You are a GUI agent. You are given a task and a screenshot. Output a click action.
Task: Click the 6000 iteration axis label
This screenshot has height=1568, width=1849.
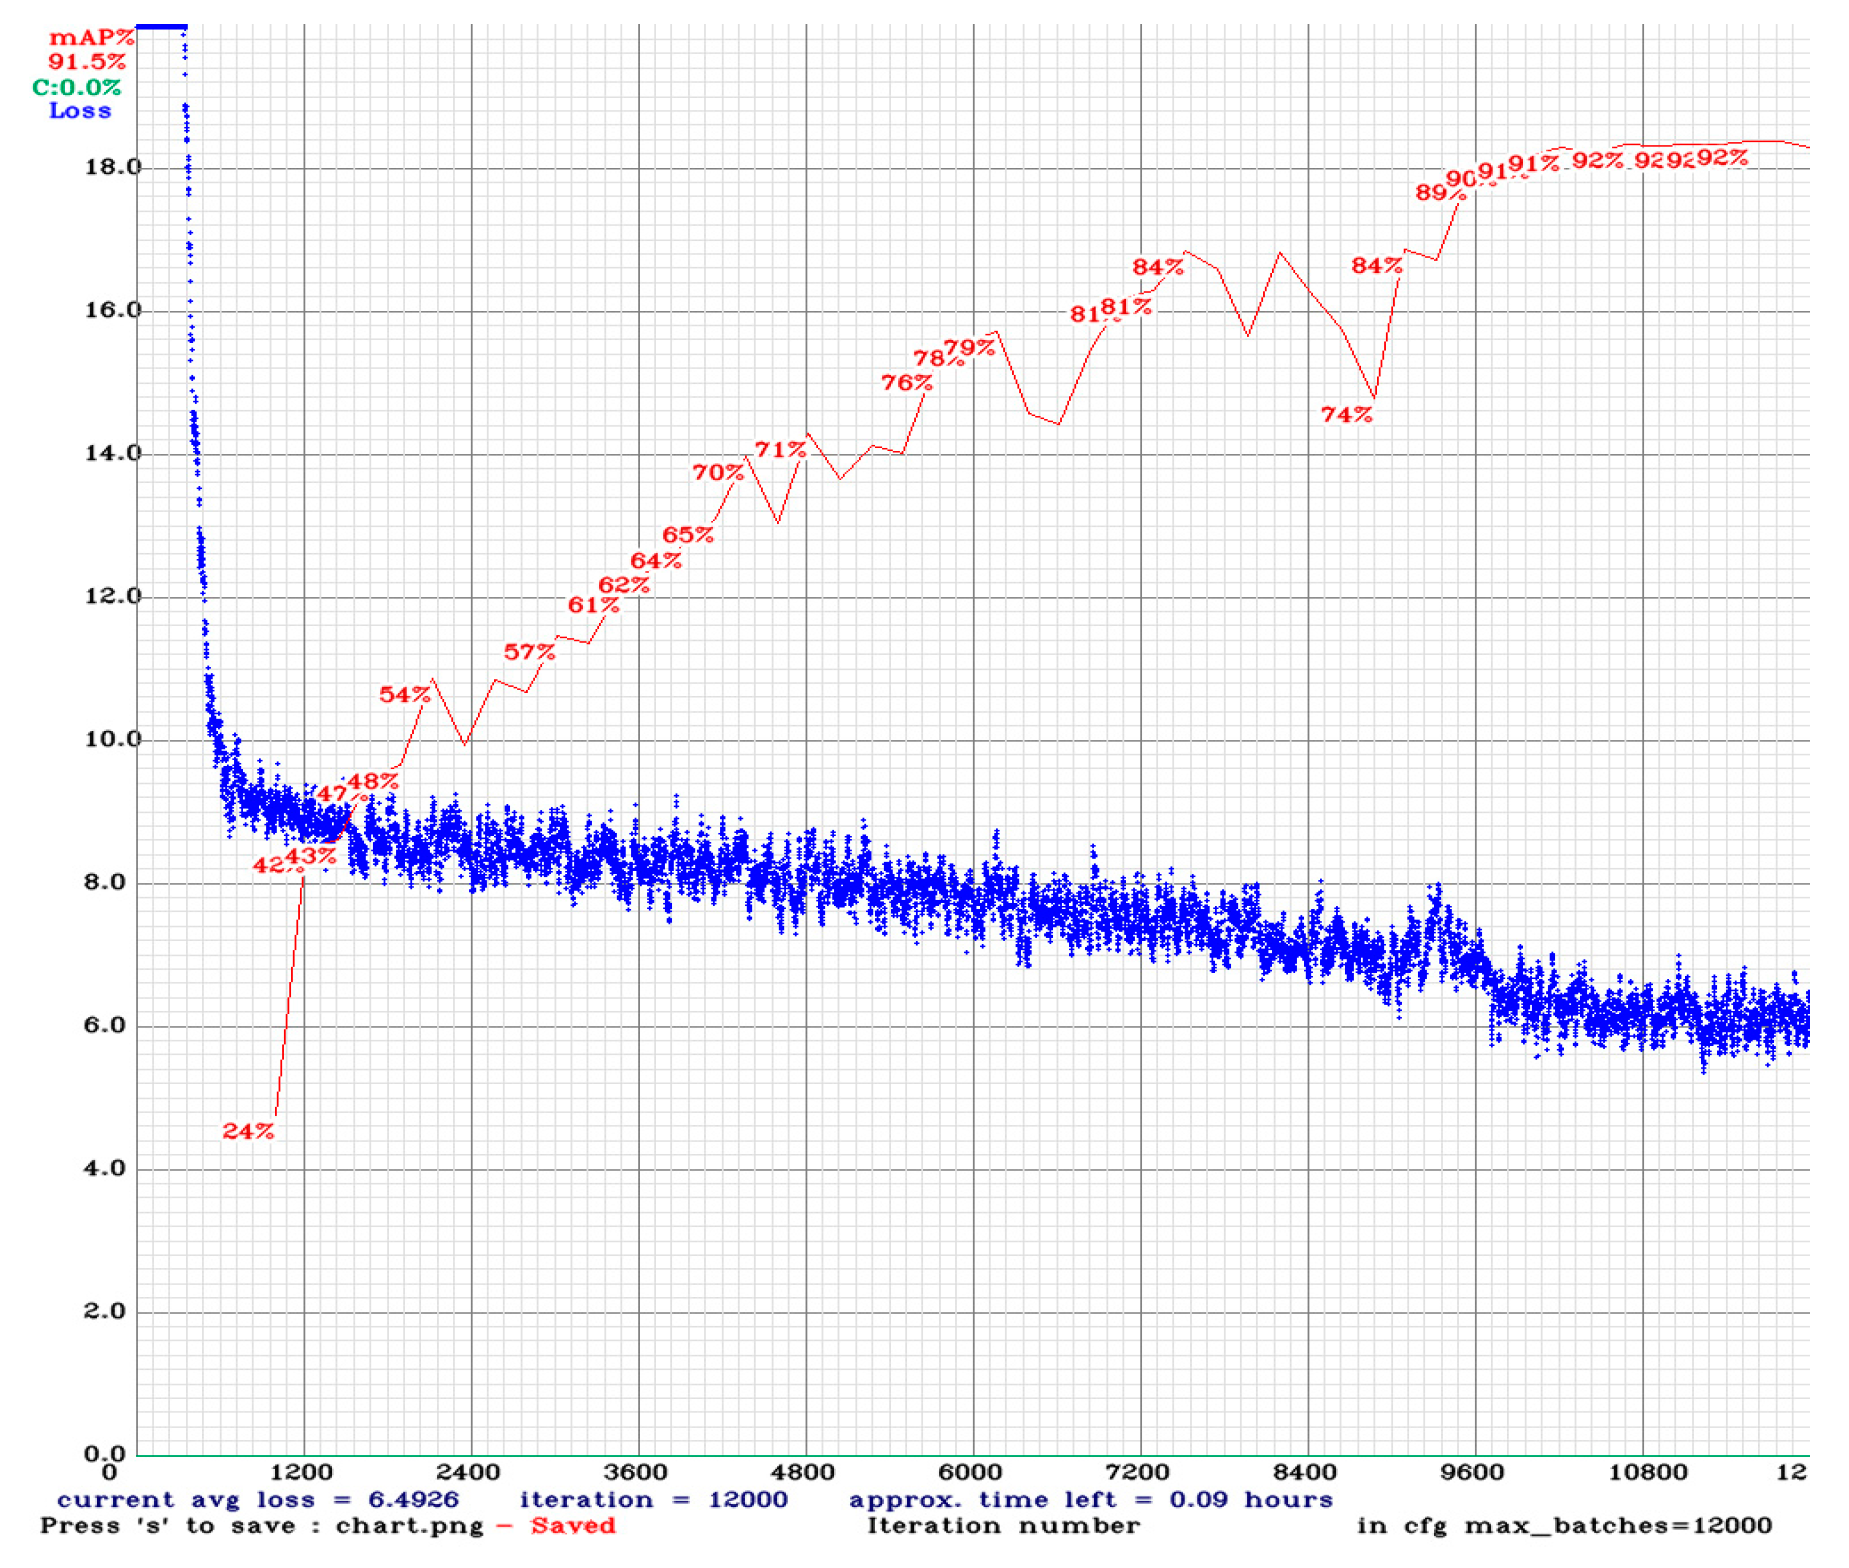tap(970, 1472)
